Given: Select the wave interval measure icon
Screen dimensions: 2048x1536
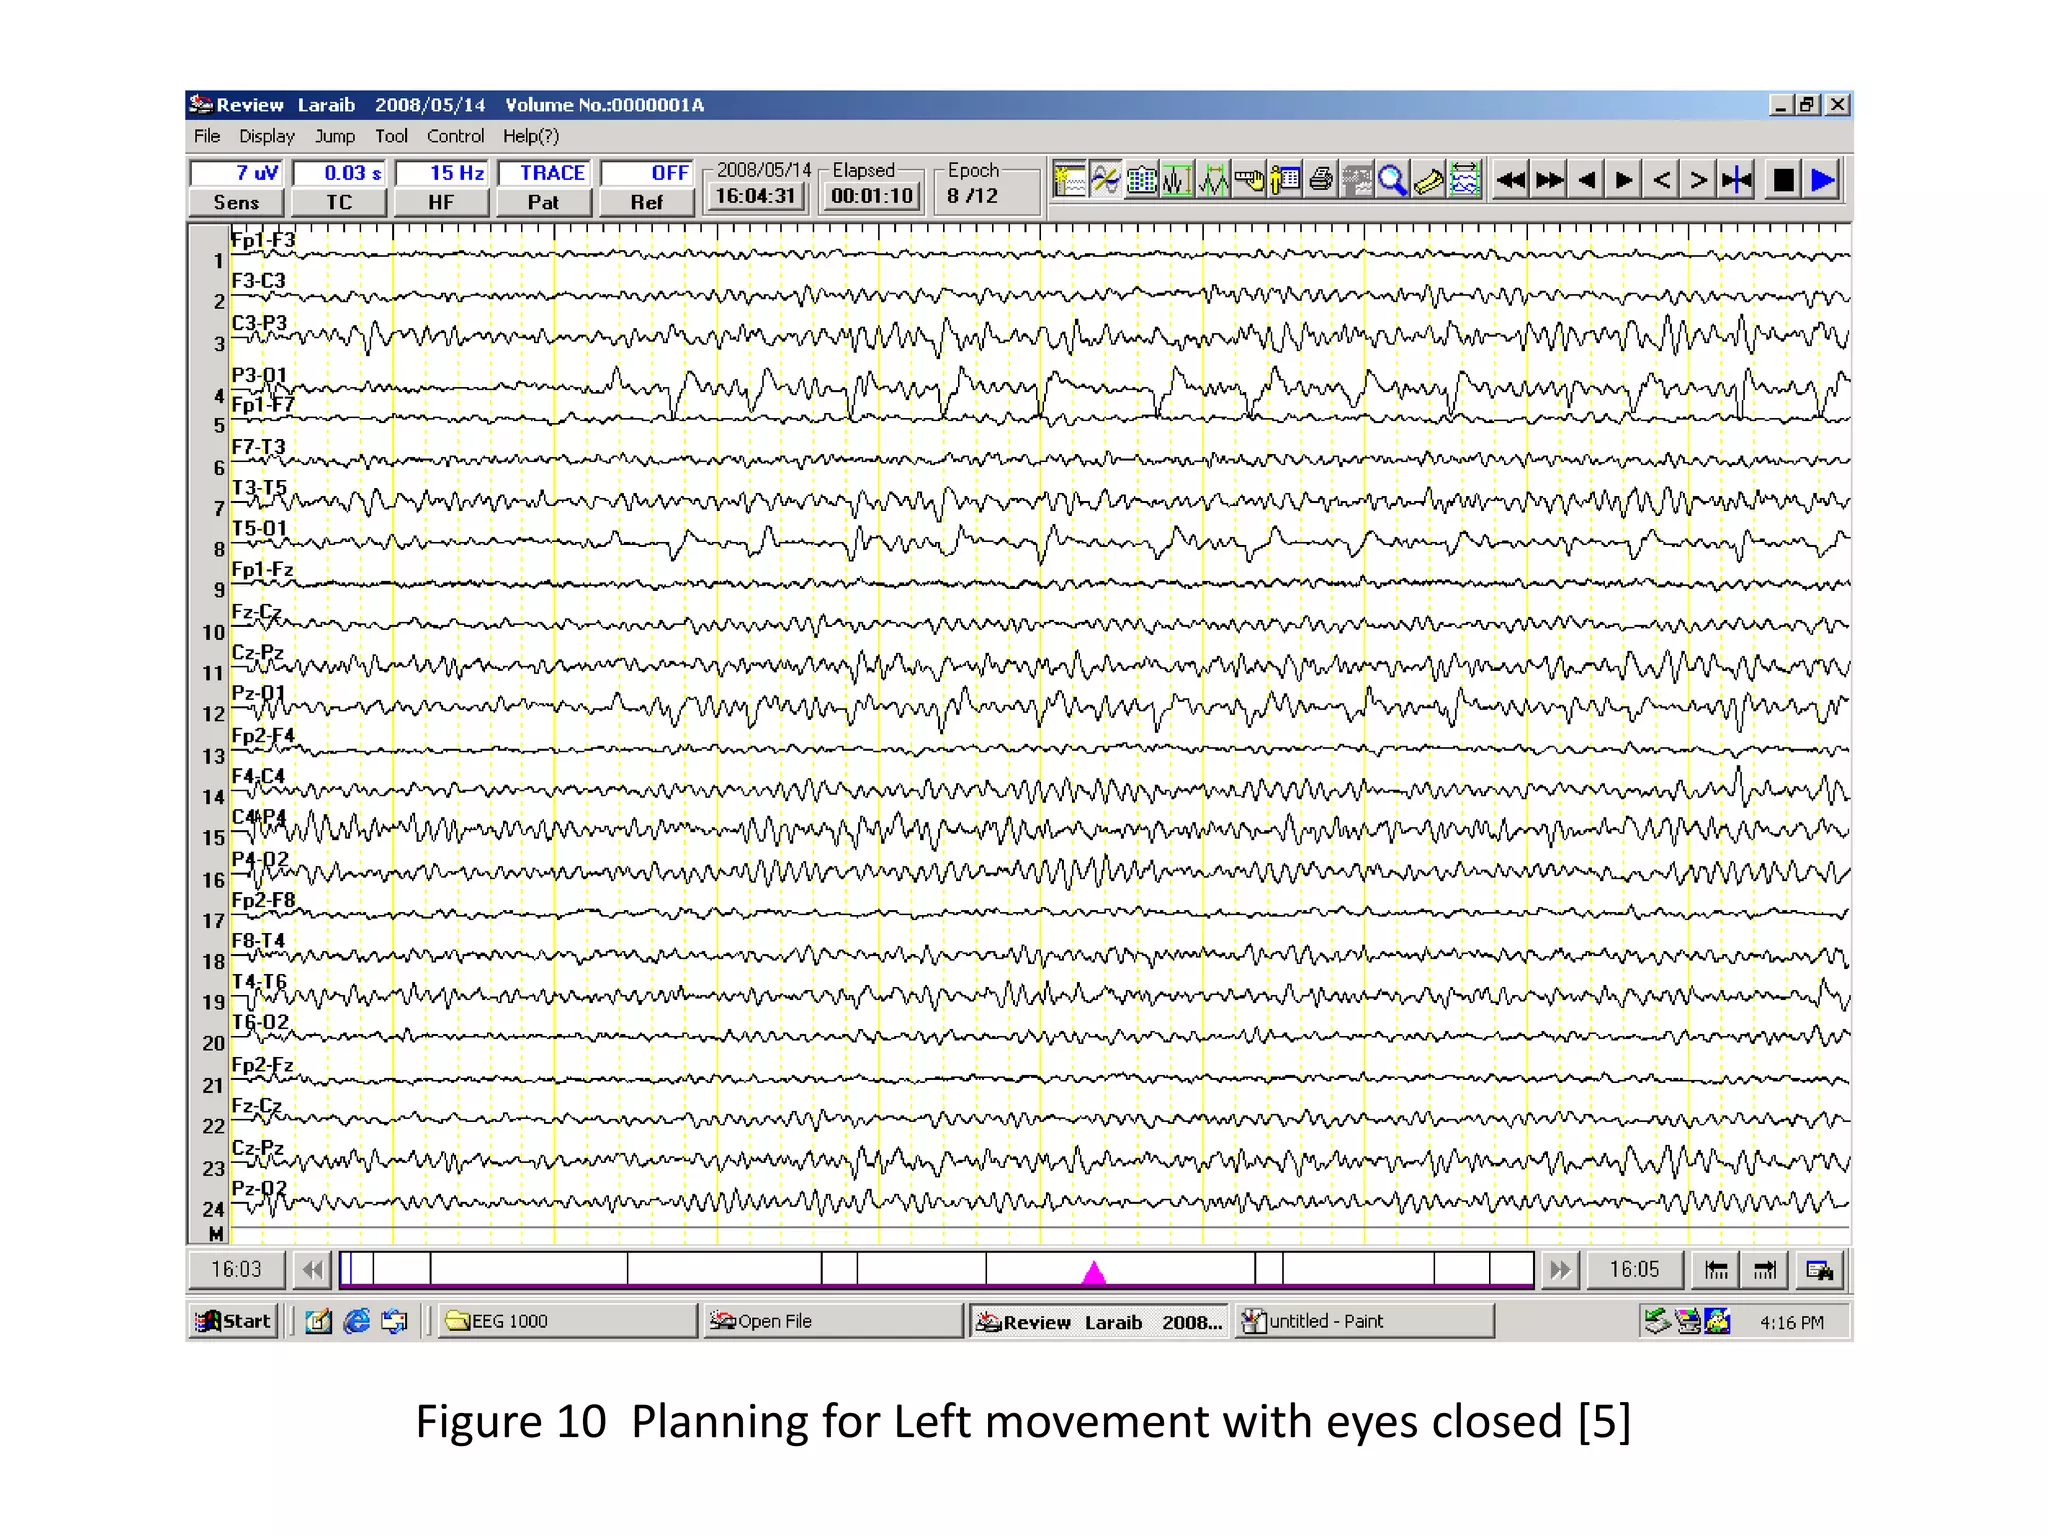Looking at the screenshot, I should [1213, 180].
